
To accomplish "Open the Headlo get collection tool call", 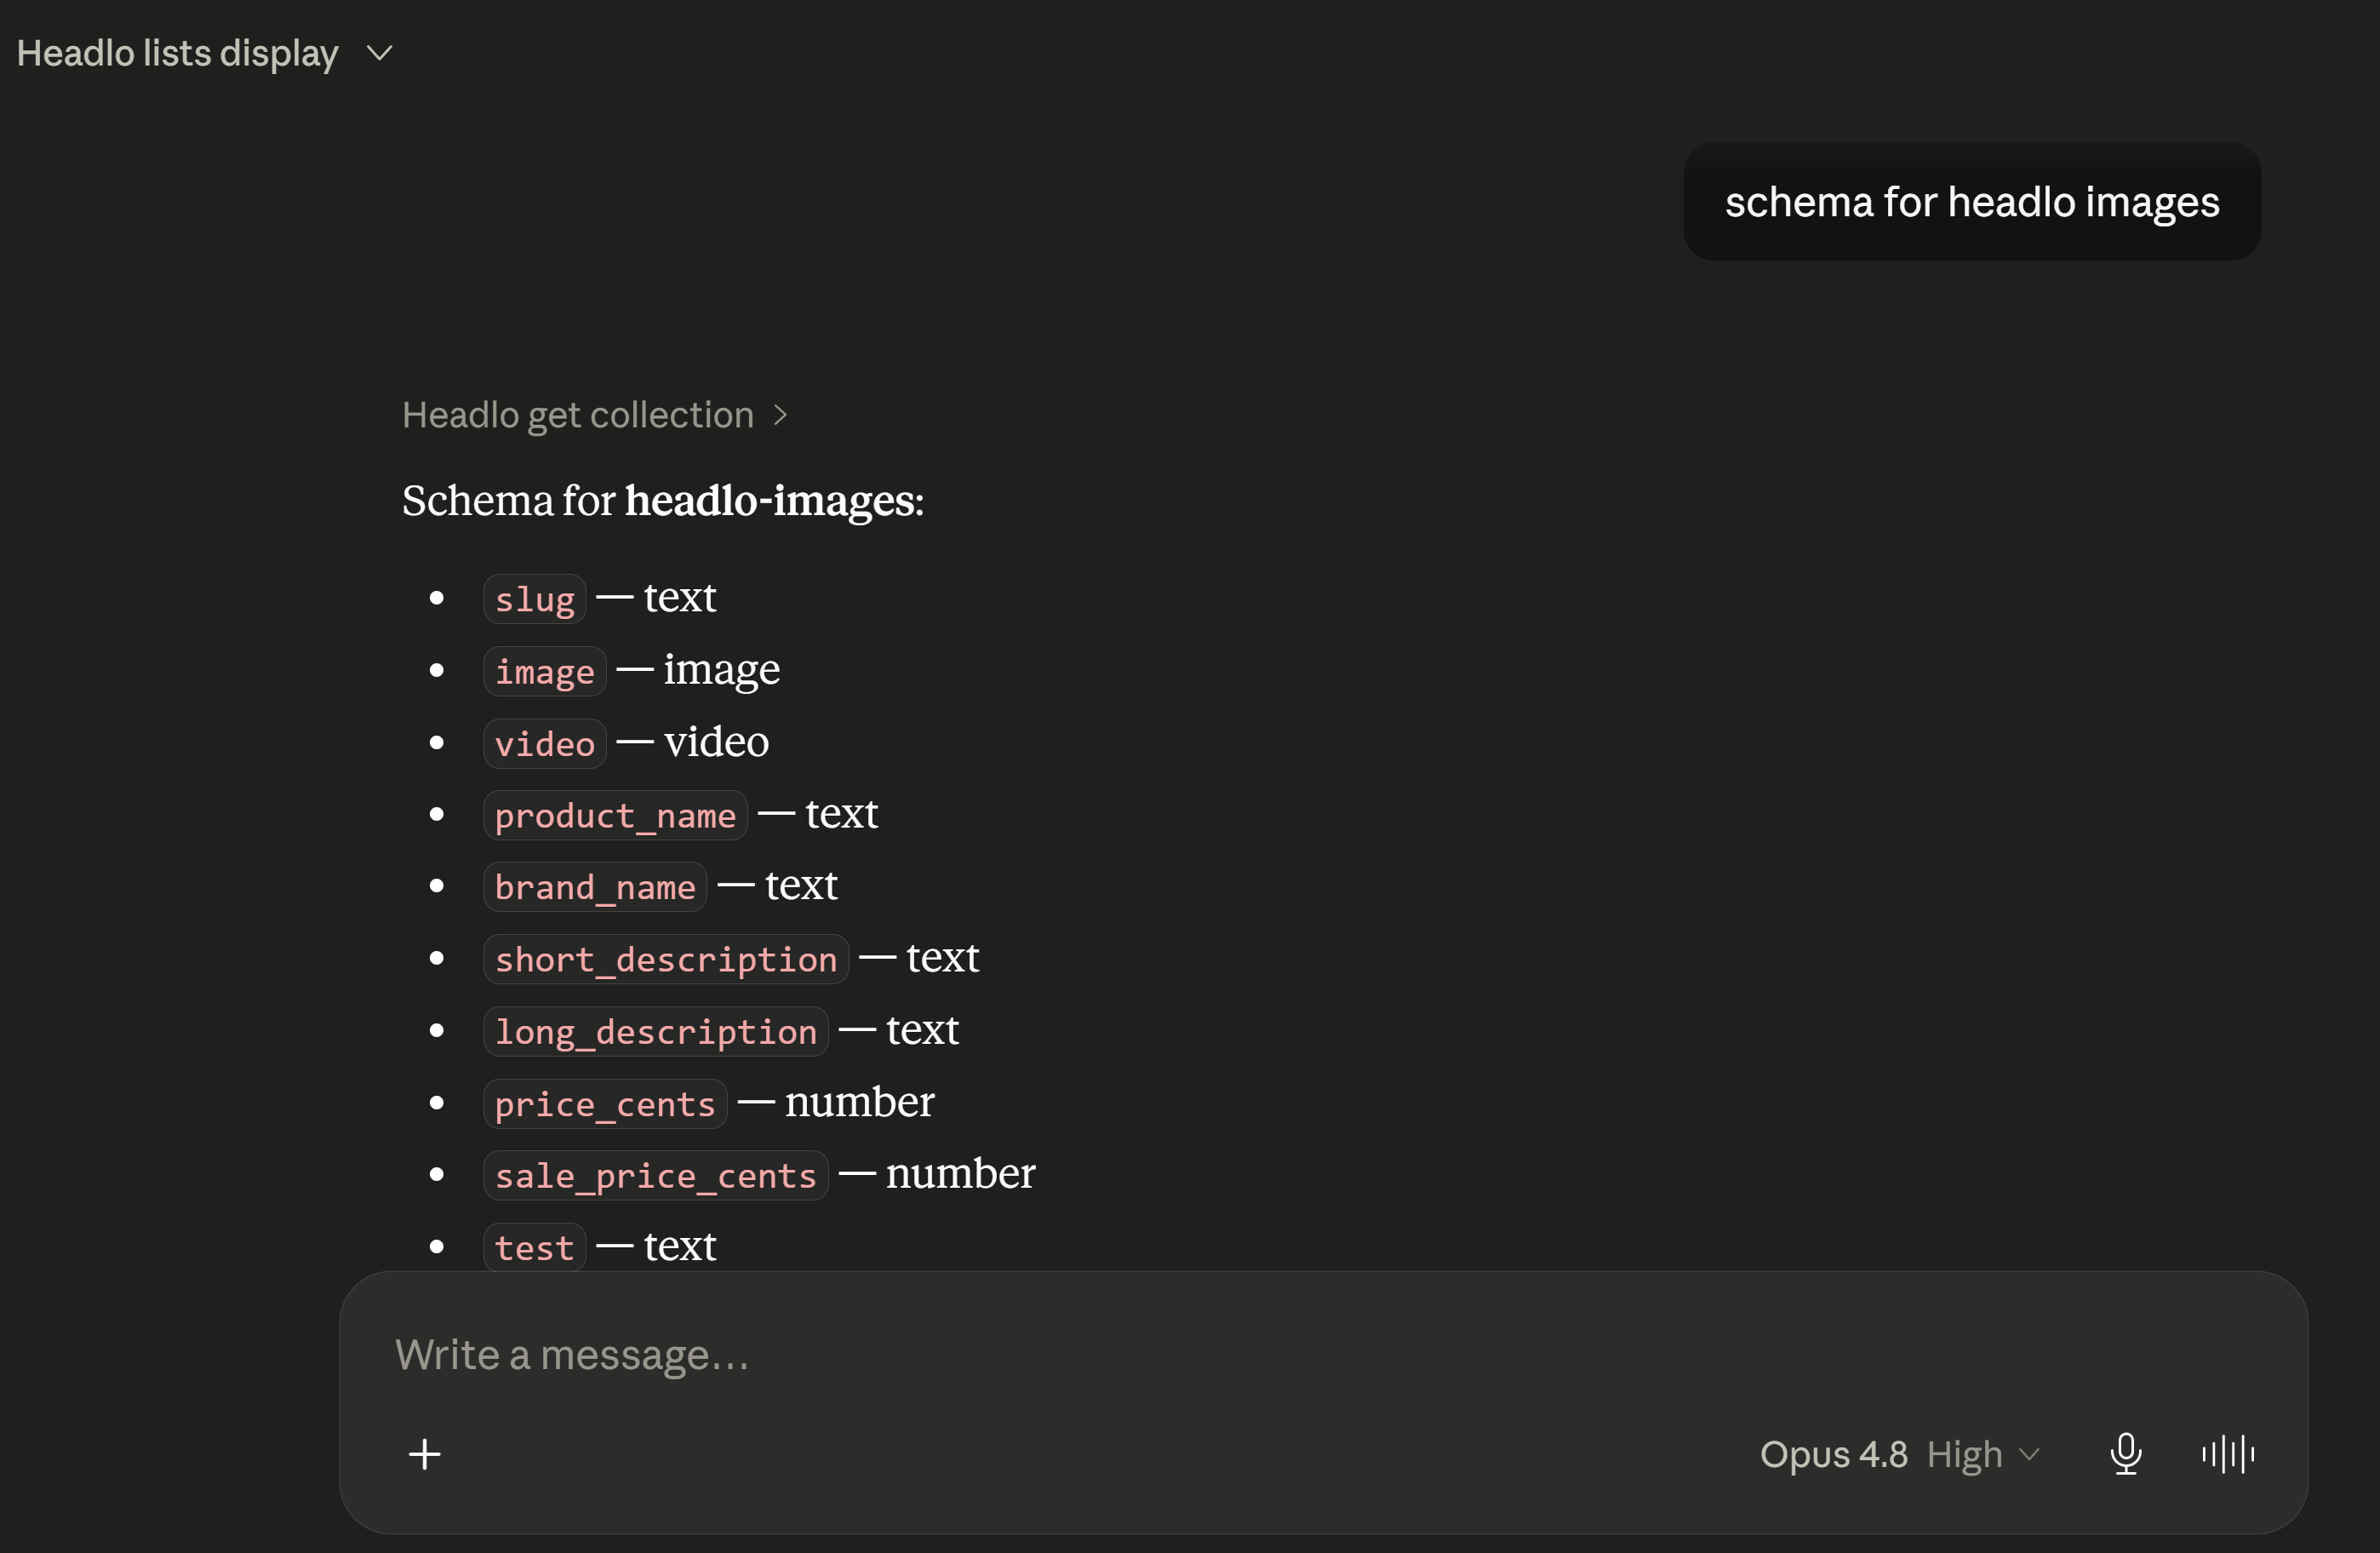I will [x=578, y=415].
